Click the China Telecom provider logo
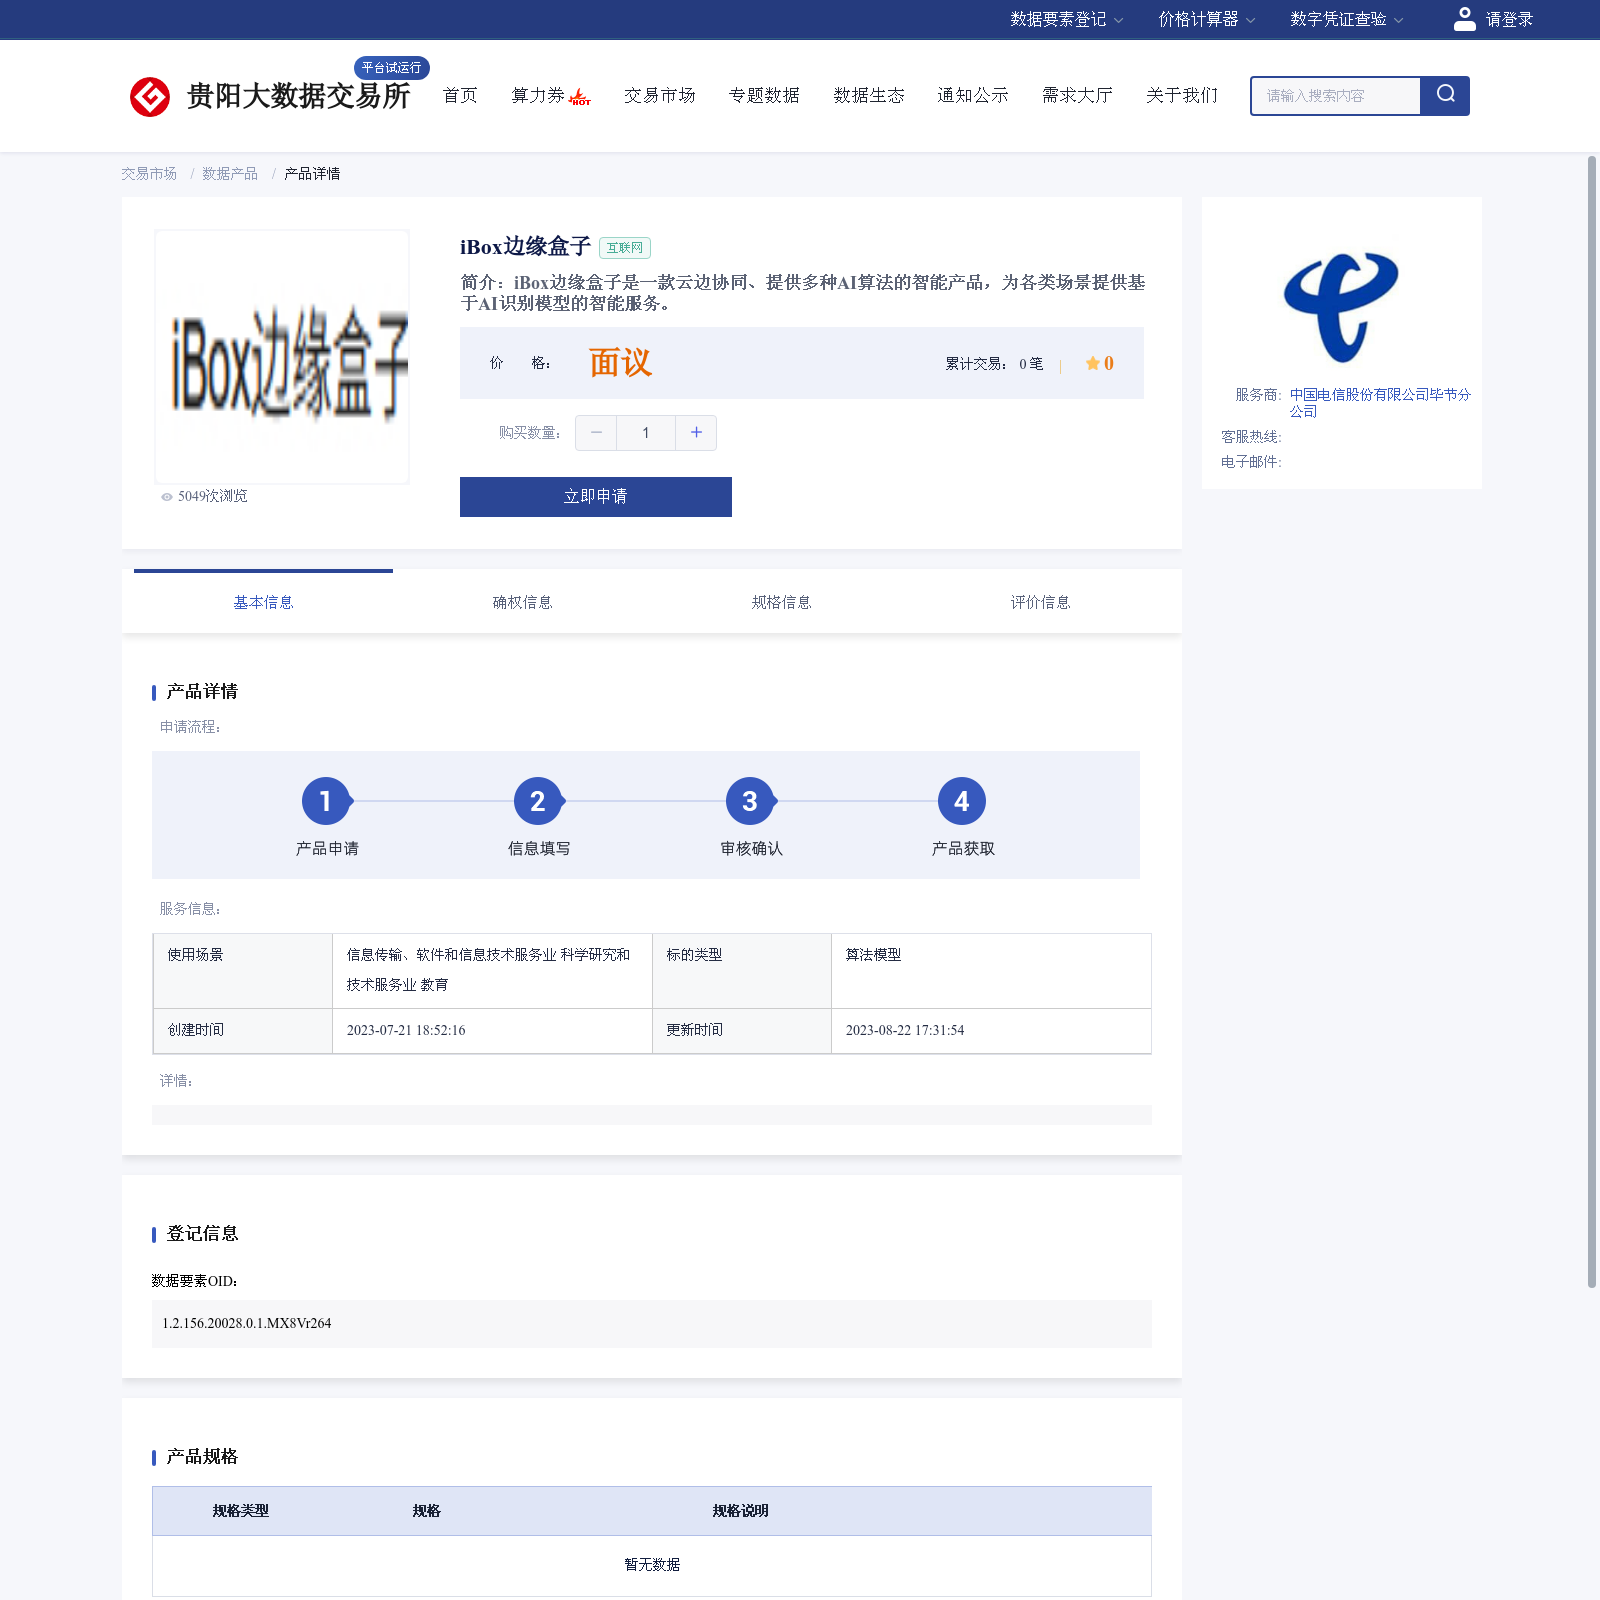This screenshot has width=1600, height=1600. [x=1341, y=307]
